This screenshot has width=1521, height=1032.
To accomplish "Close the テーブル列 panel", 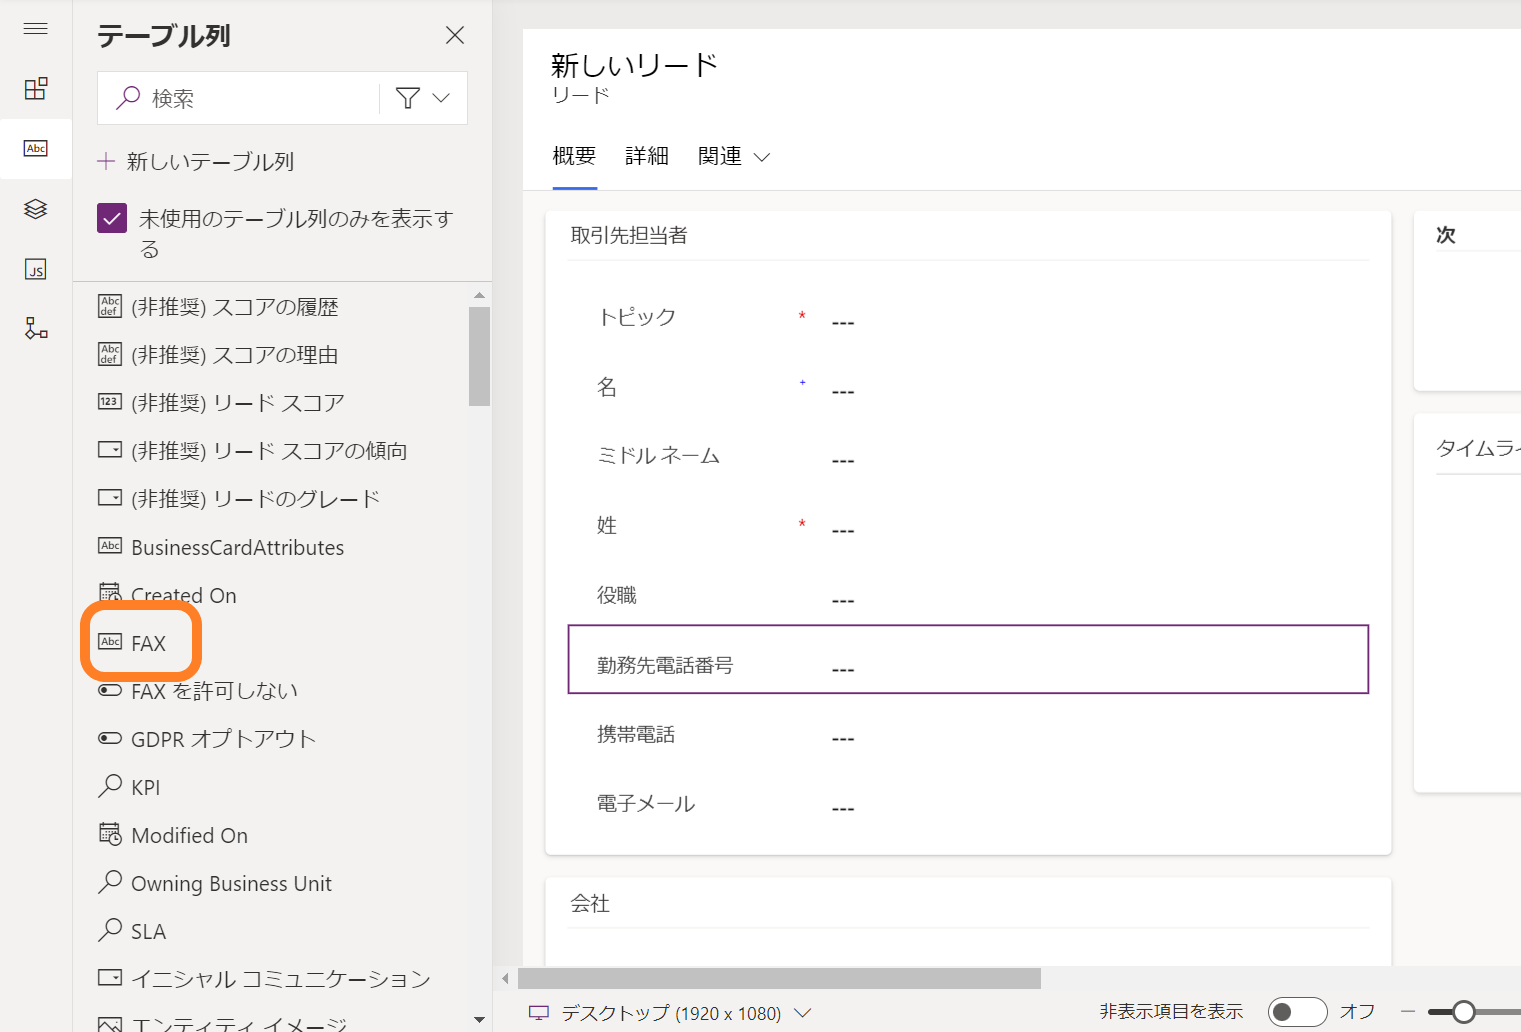I will coord(455,36).
